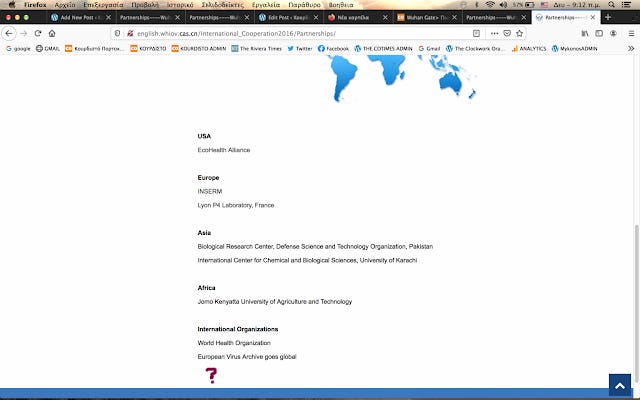This screenshot has height=400, width=640.
Task: Click Jomo Kenyatta University text line
Action: tap(275, 302)
